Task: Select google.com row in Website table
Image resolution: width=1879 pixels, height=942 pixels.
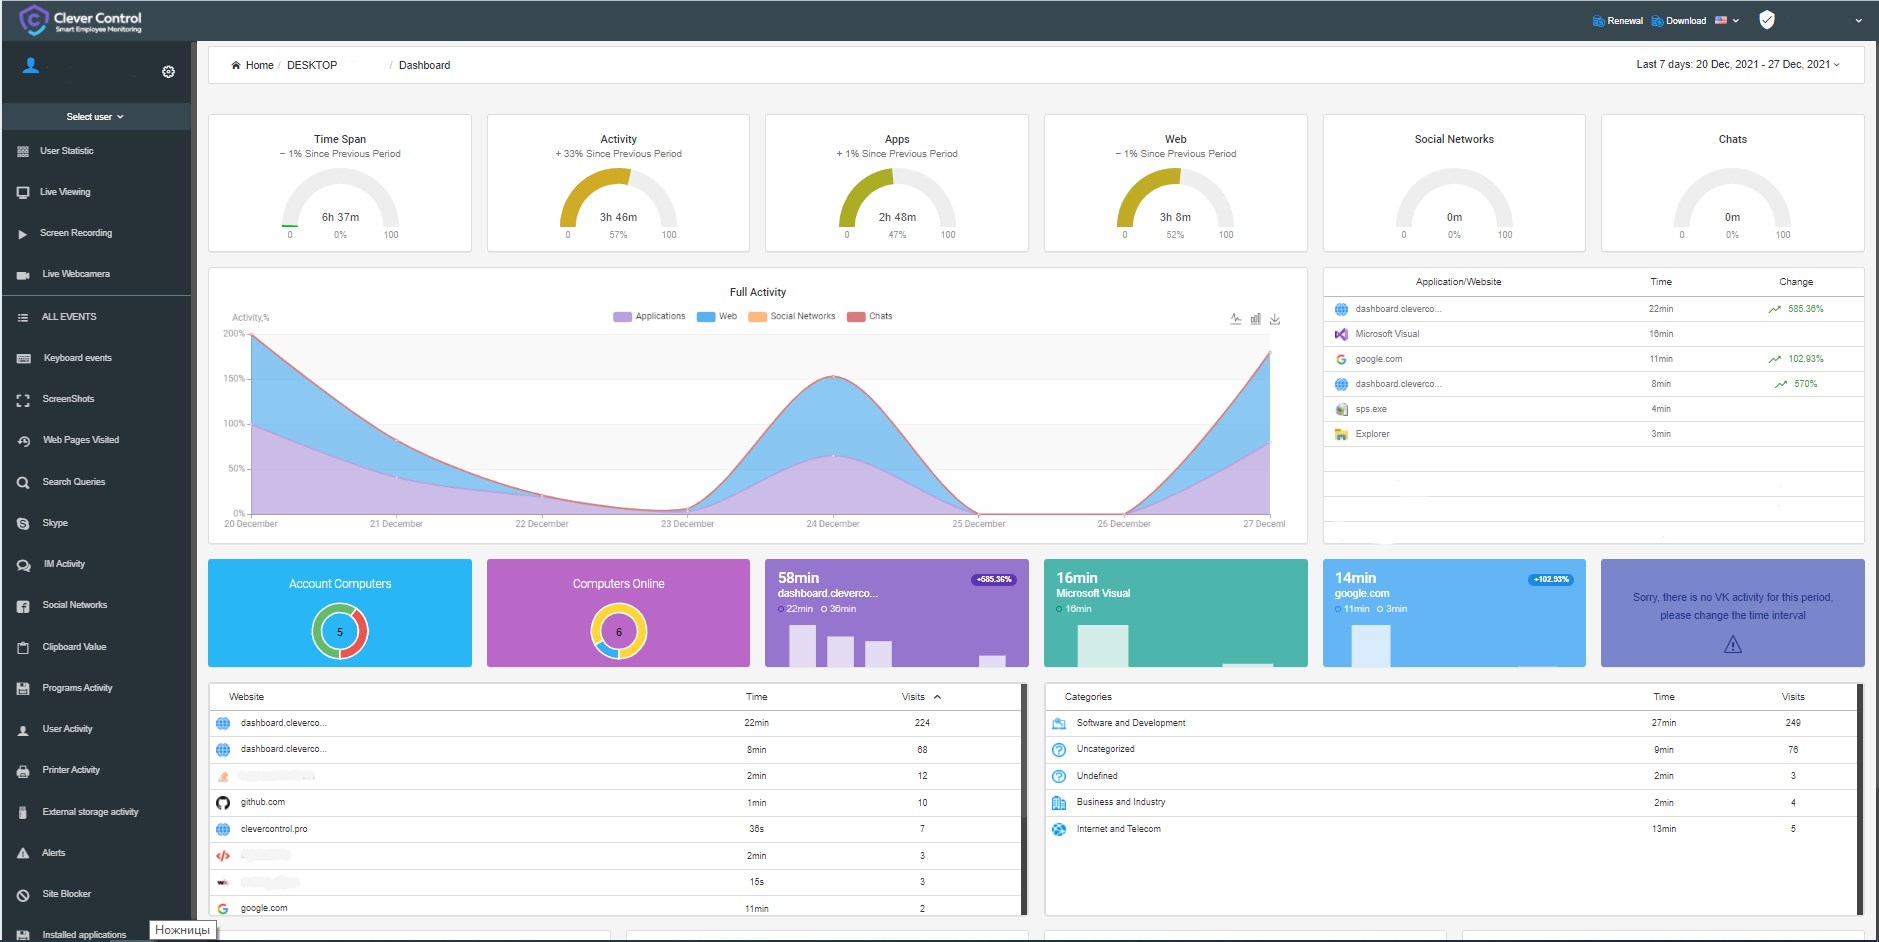Action: (615, 908)
